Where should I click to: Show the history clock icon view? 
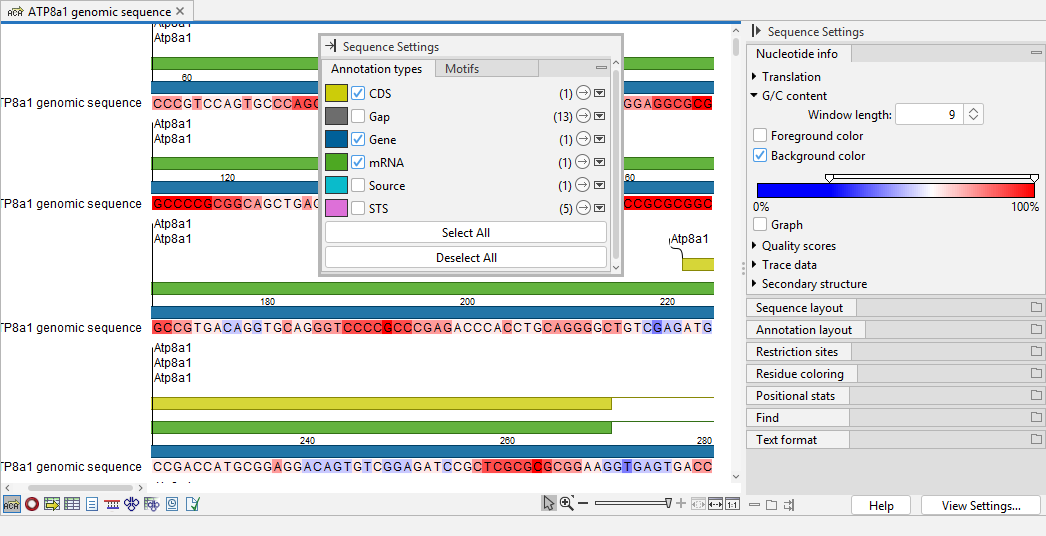tap(172, 505)
